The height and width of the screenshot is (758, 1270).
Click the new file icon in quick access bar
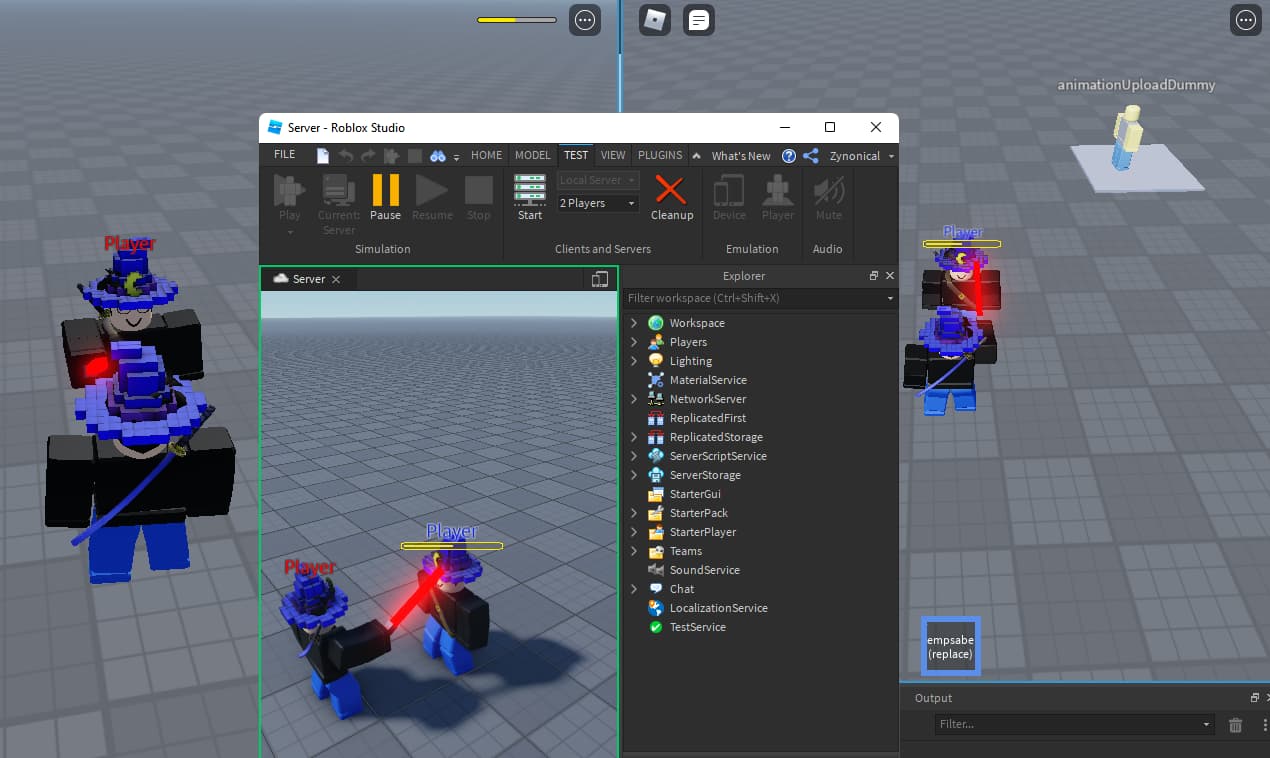tap(323, 155)
